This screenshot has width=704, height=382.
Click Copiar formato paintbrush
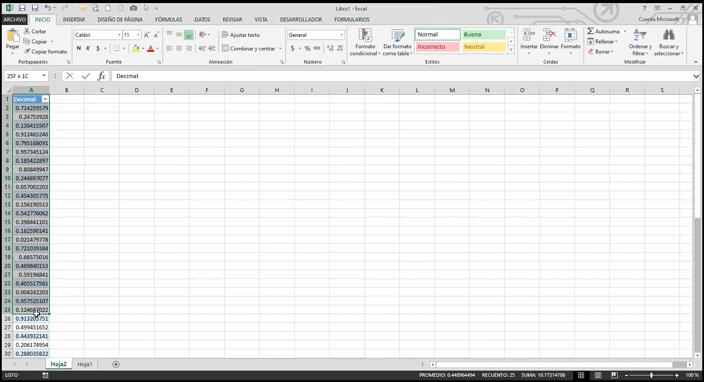[45, 52]
